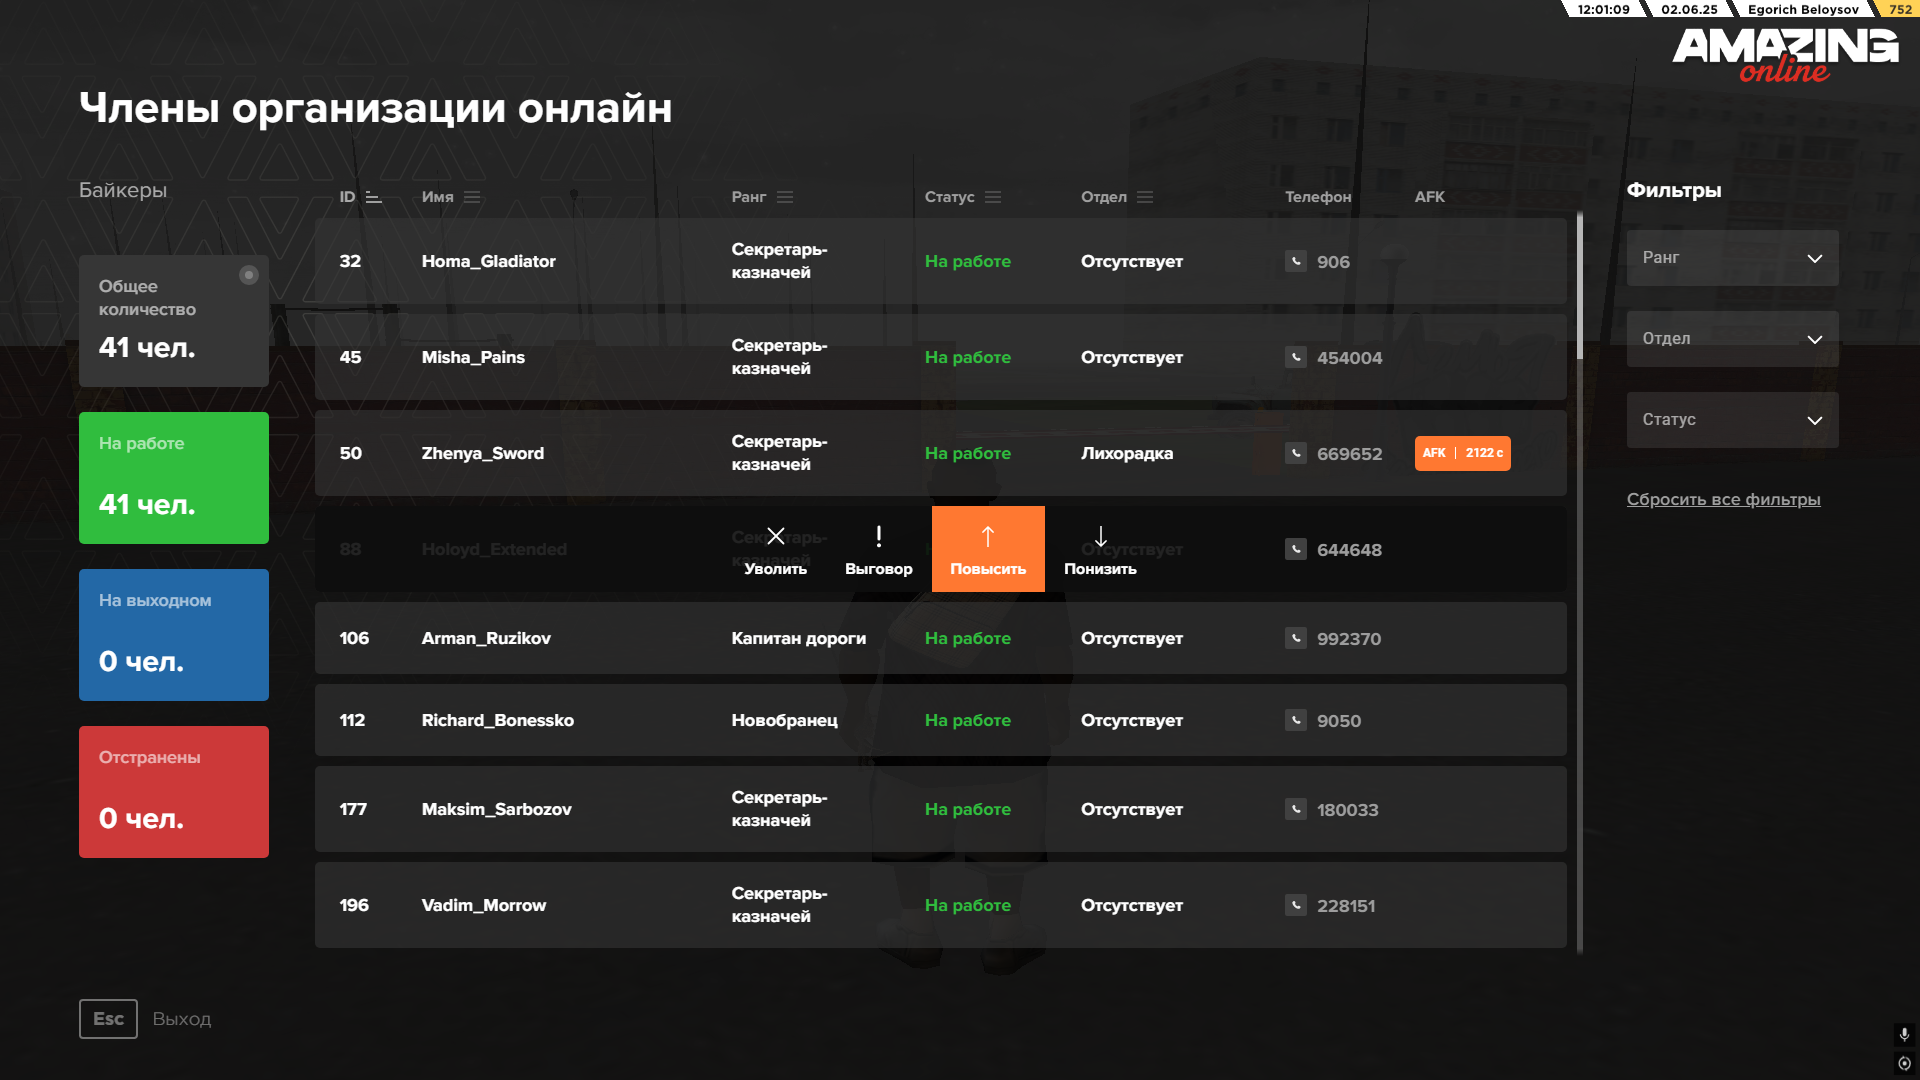Click the Уволить X icon
This screenshot has width=1920, height=1080.
click(775, 537)
